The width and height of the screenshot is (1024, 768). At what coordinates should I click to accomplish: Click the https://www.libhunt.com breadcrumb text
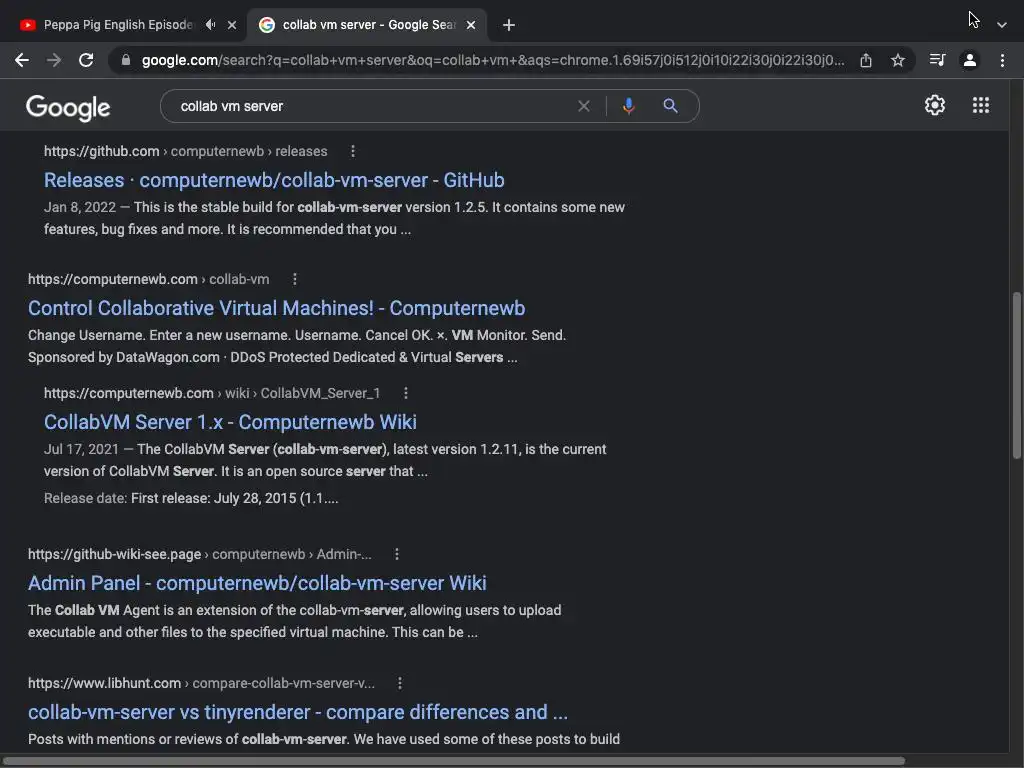click(x=104, y=682)
